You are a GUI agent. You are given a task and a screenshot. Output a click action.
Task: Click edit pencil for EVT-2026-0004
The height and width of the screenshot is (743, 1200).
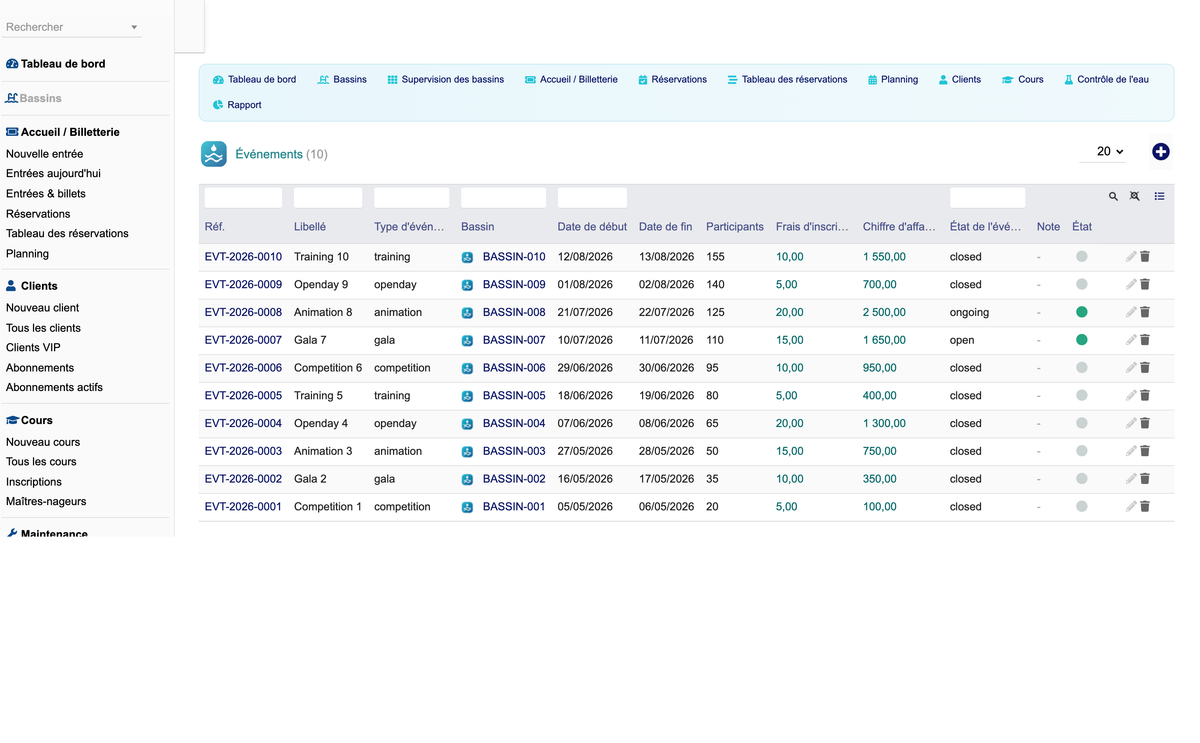1131,424
